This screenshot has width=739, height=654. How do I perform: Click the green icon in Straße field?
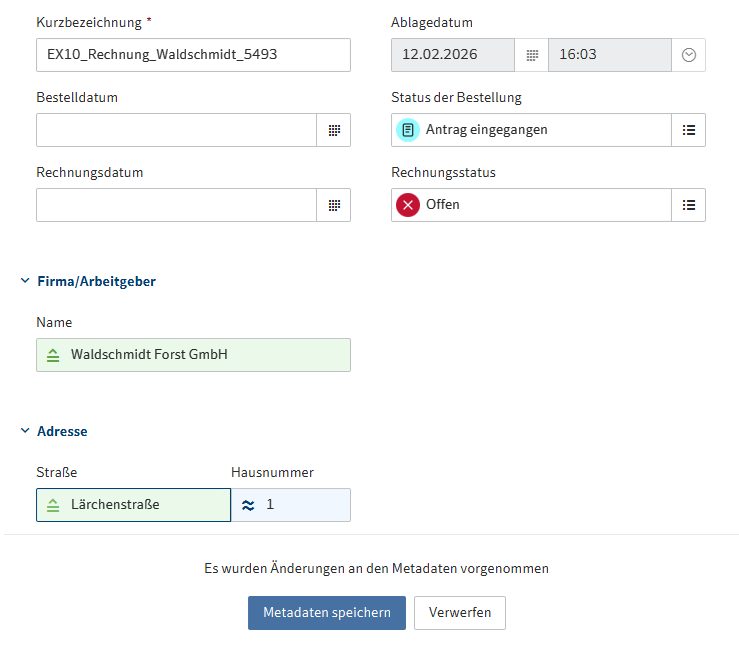point(53,505)
